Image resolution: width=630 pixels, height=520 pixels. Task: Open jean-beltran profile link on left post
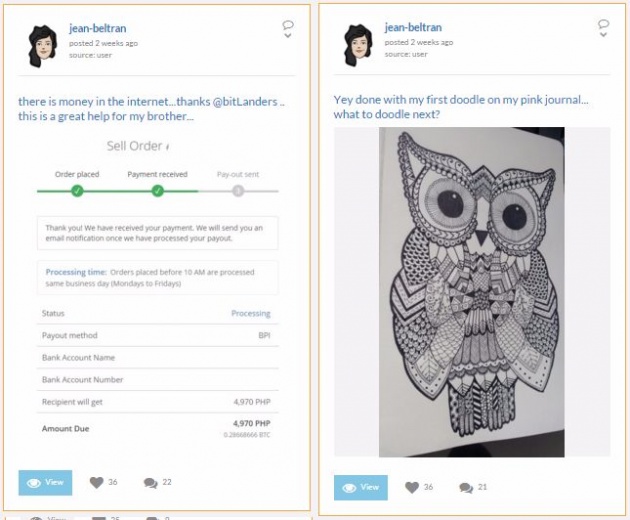(x=98, y=29)
